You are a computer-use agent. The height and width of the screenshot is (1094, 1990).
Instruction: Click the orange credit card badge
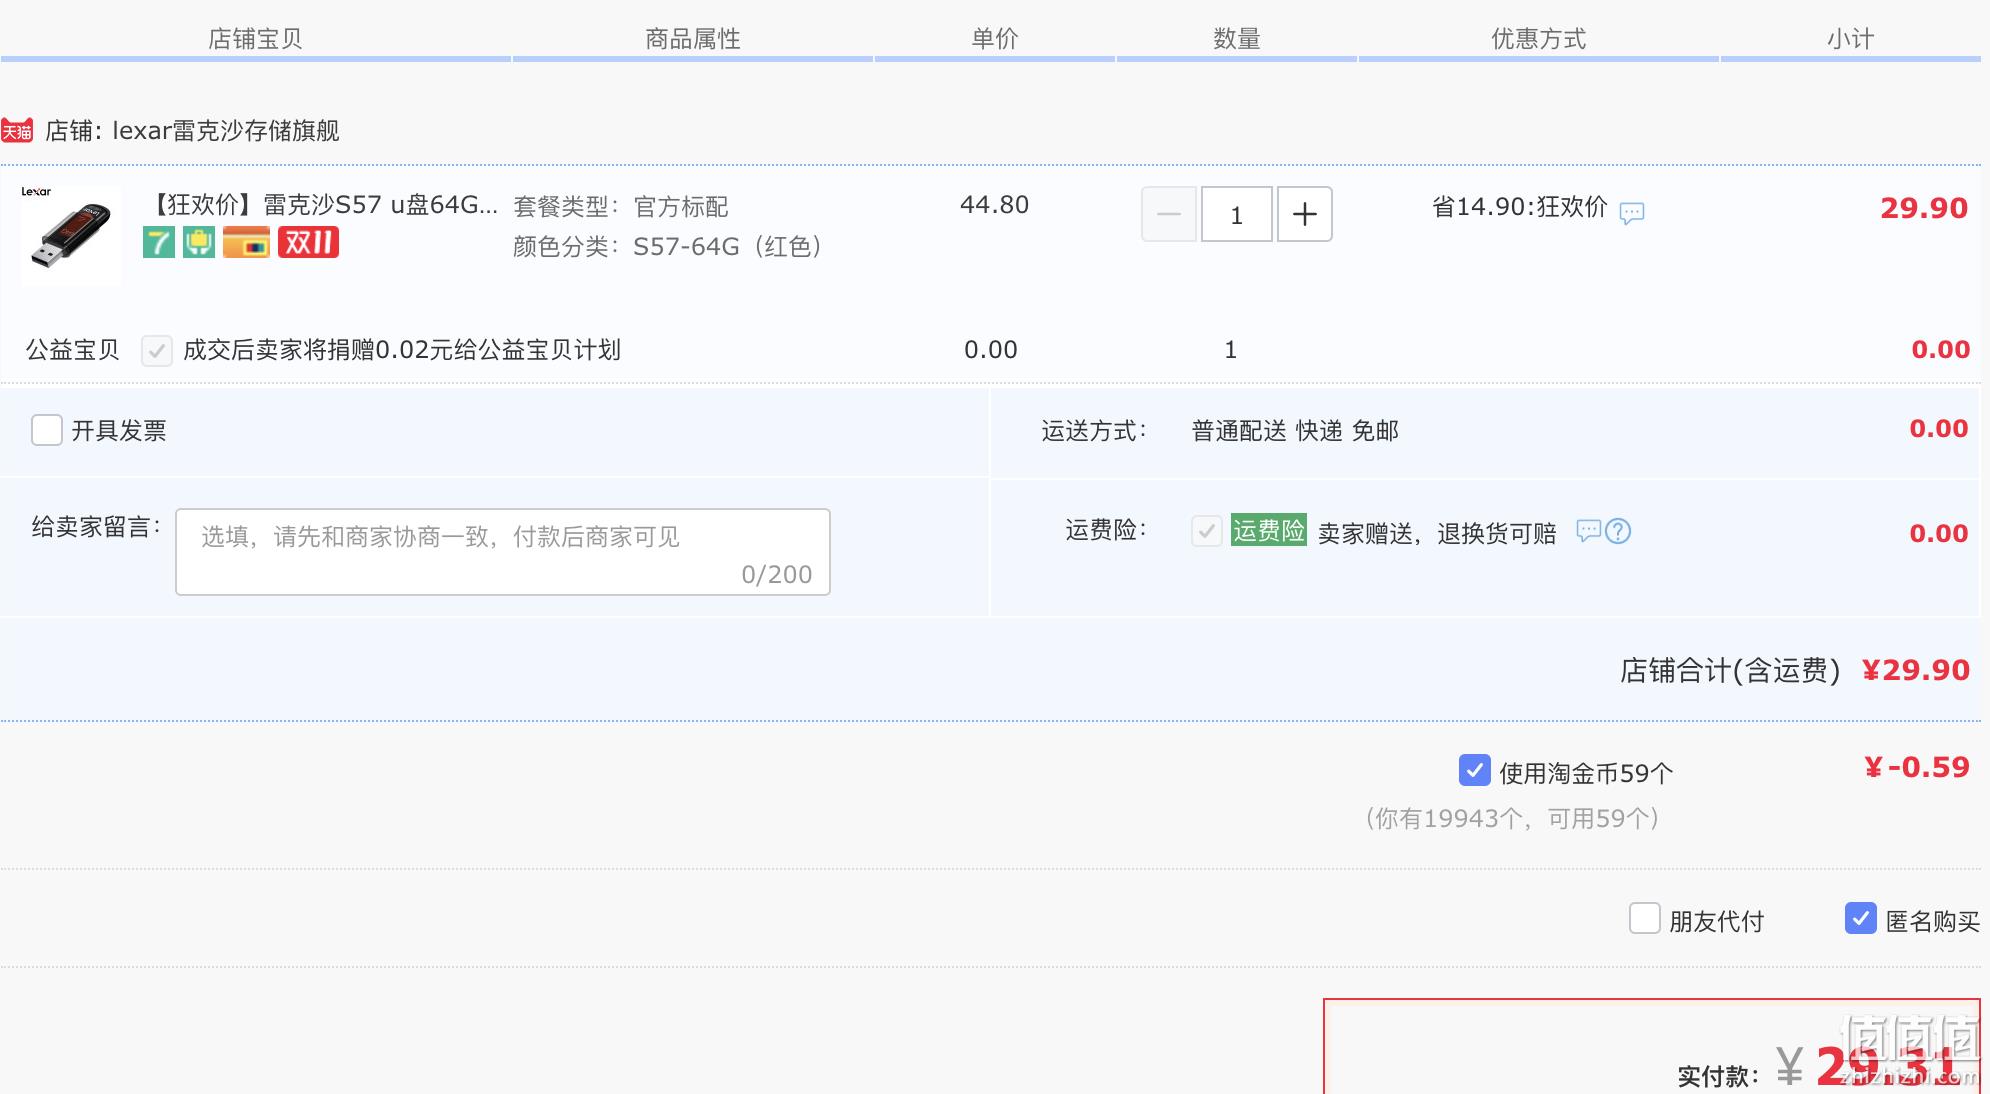click(246, 242)
